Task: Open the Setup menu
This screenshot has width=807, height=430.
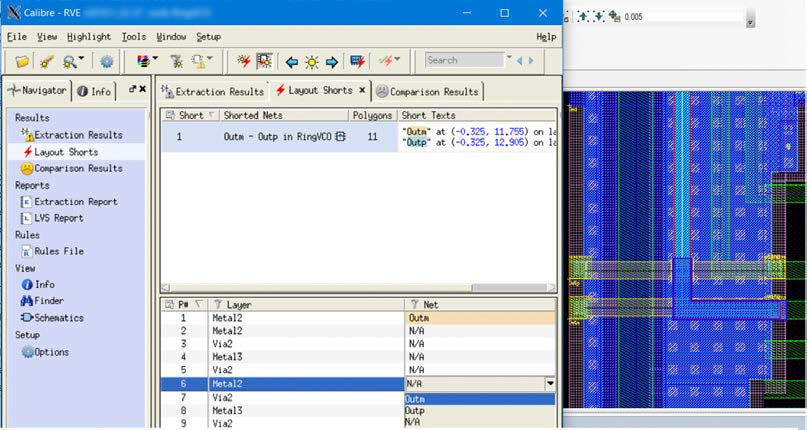Action: tap(208, 37)
